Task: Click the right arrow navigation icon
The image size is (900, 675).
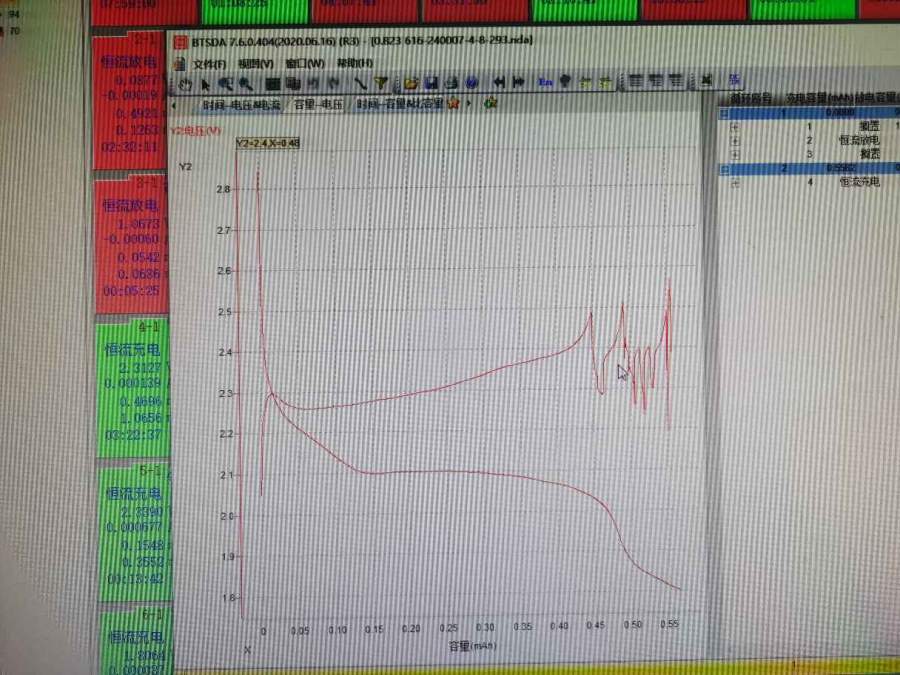Action: (x=518, y=82)
